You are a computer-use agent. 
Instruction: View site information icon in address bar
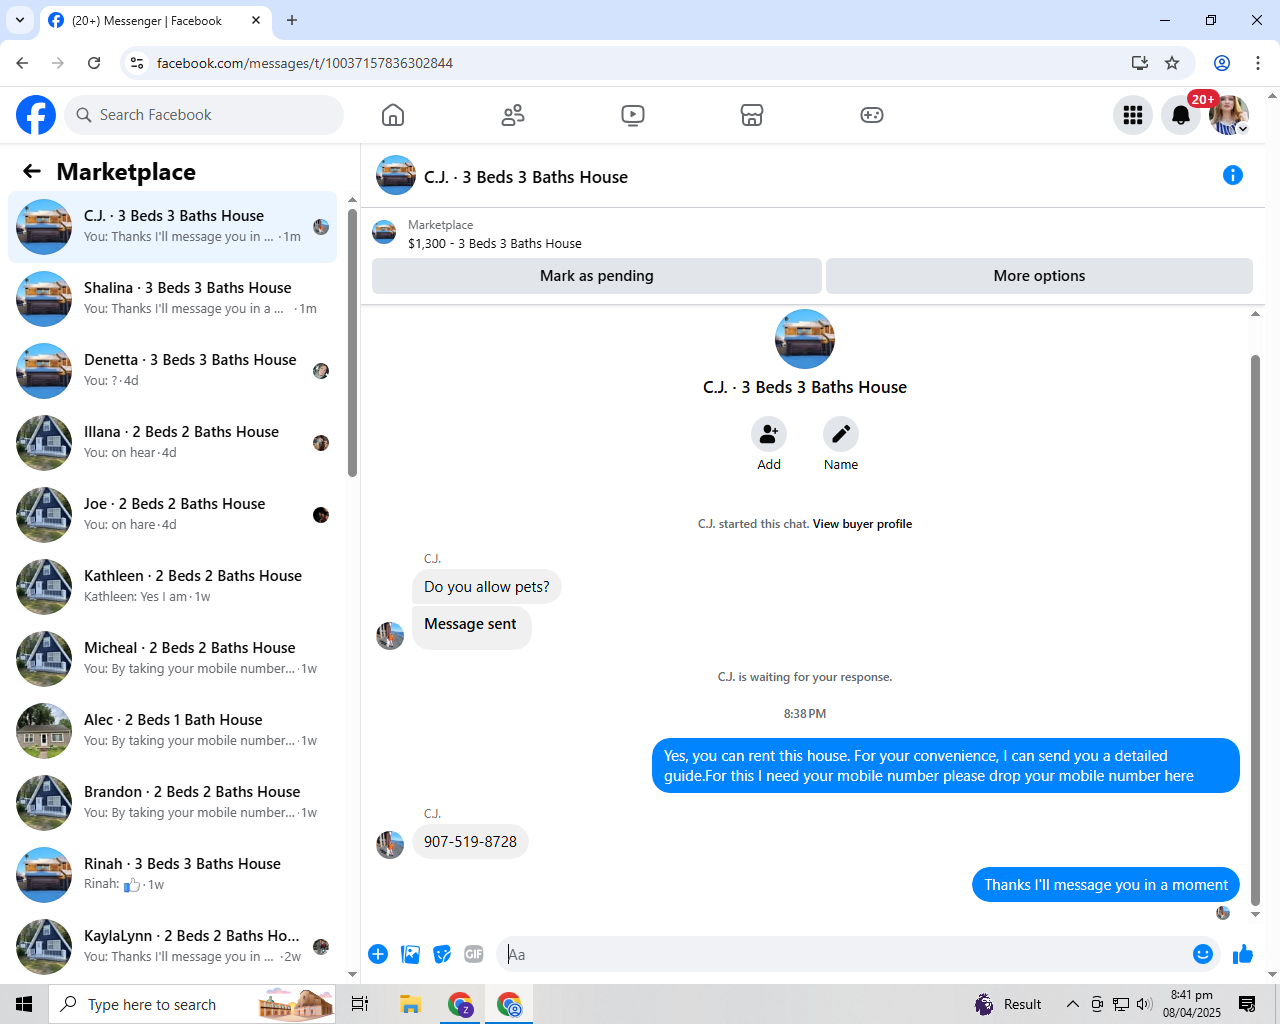point(137,63)
